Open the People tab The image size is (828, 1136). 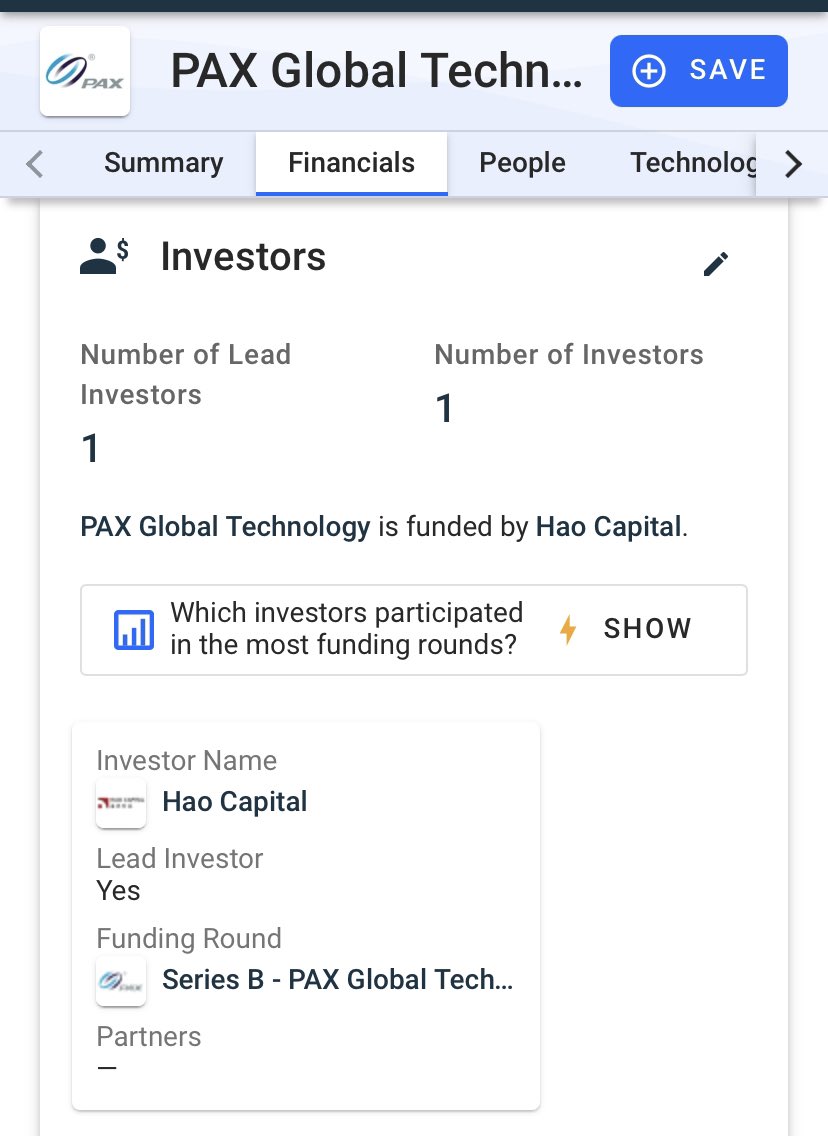tap(522, 163)
